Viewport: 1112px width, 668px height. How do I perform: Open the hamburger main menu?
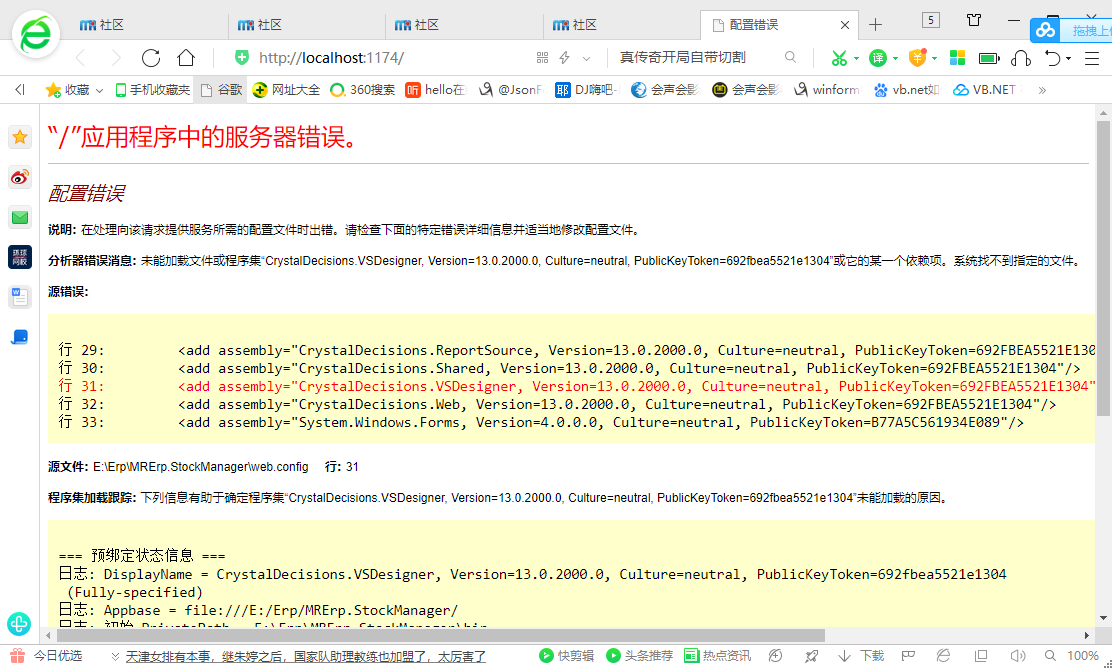1092,59
